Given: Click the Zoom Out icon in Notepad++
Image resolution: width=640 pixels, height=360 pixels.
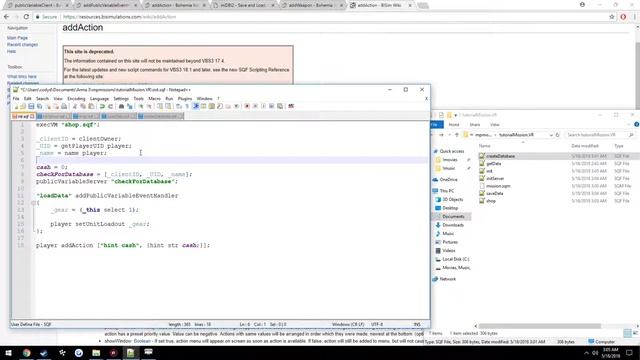Looking at the screenshot, I should coord(149,106).
